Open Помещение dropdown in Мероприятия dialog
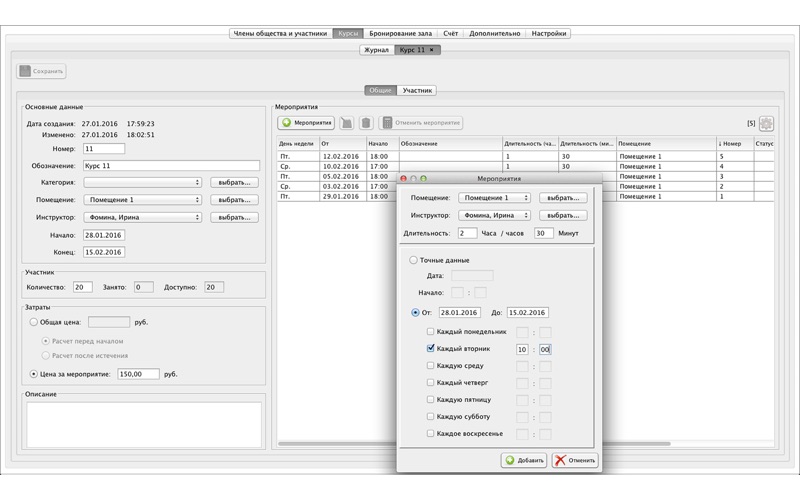Viewport: 800px width, 500px height. click(494, 198)
